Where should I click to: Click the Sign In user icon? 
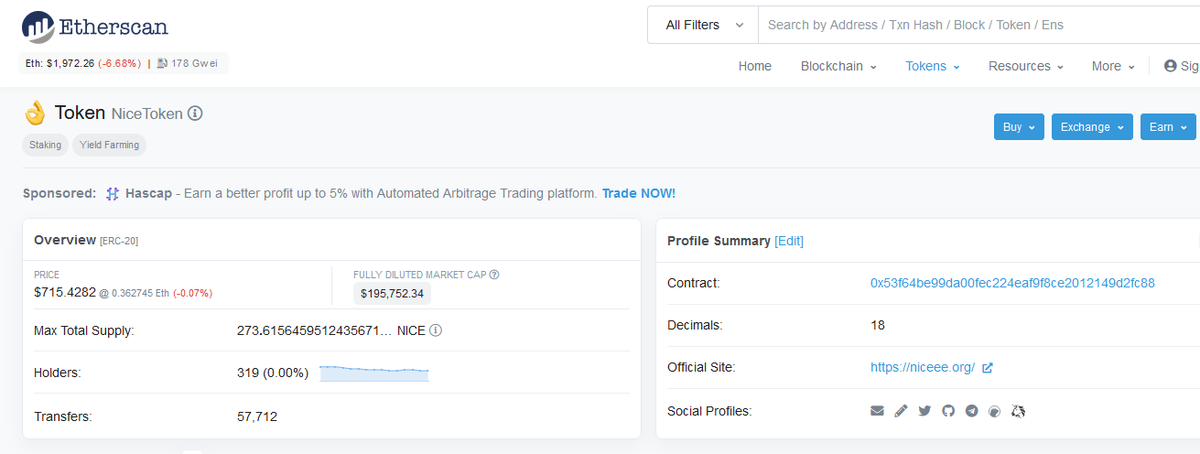(x=1171, y=66)
